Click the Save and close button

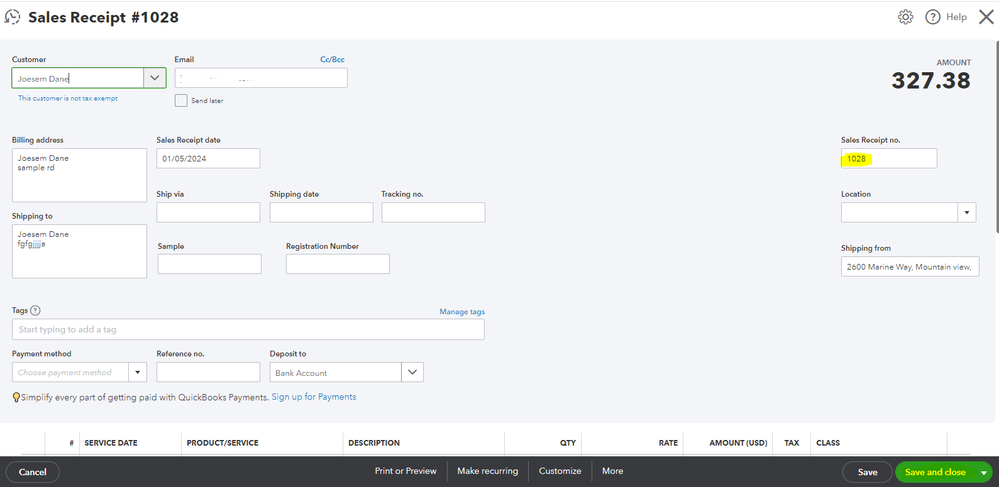[935, 472]
